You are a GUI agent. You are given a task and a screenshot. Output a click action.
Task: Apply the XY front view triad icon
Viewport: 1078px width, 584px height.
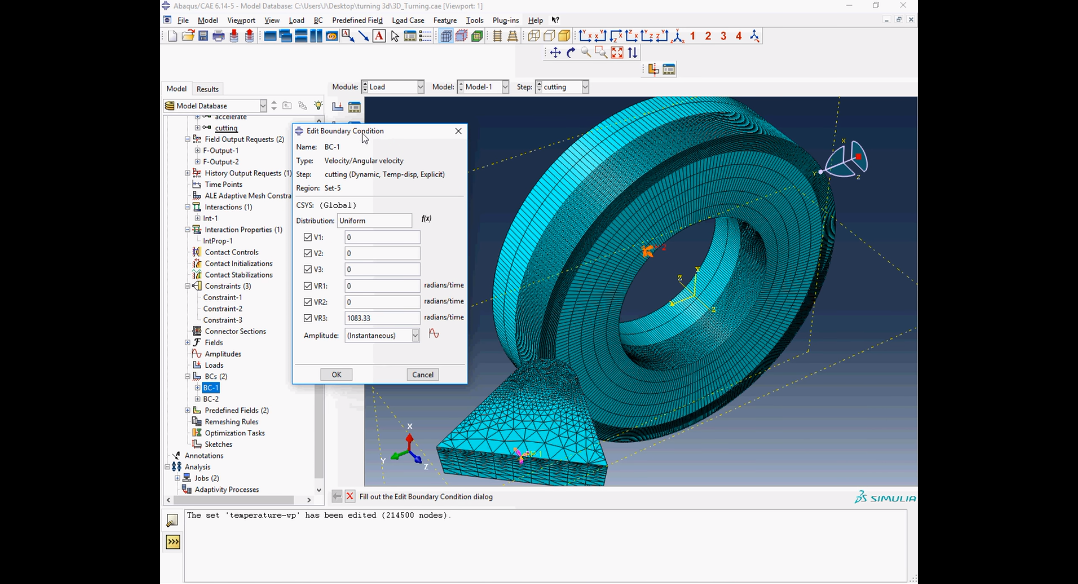tap(586, 36)
